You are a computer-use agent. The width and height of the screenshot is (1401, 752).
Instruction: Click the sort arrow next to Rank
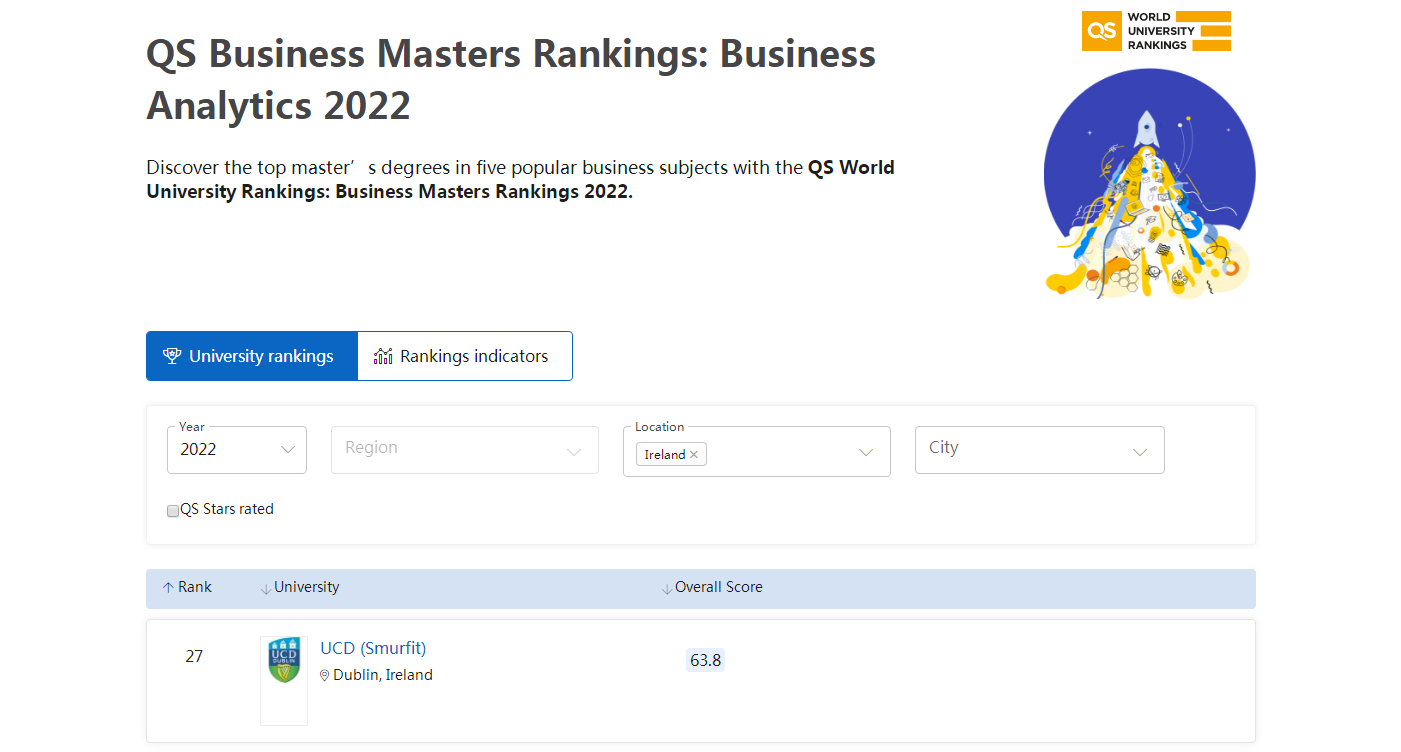coord(168,588)
